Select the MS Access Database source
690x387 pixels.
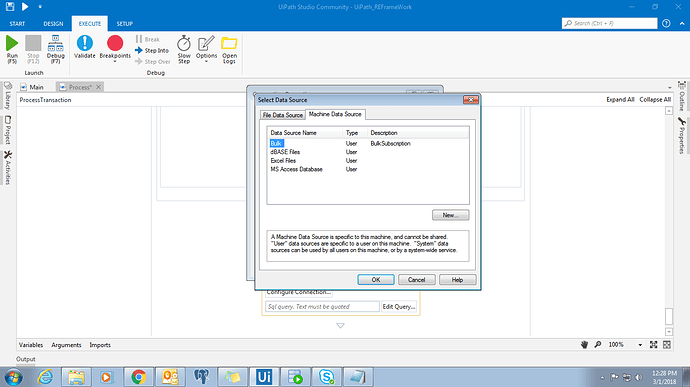(x=296, y=169)
